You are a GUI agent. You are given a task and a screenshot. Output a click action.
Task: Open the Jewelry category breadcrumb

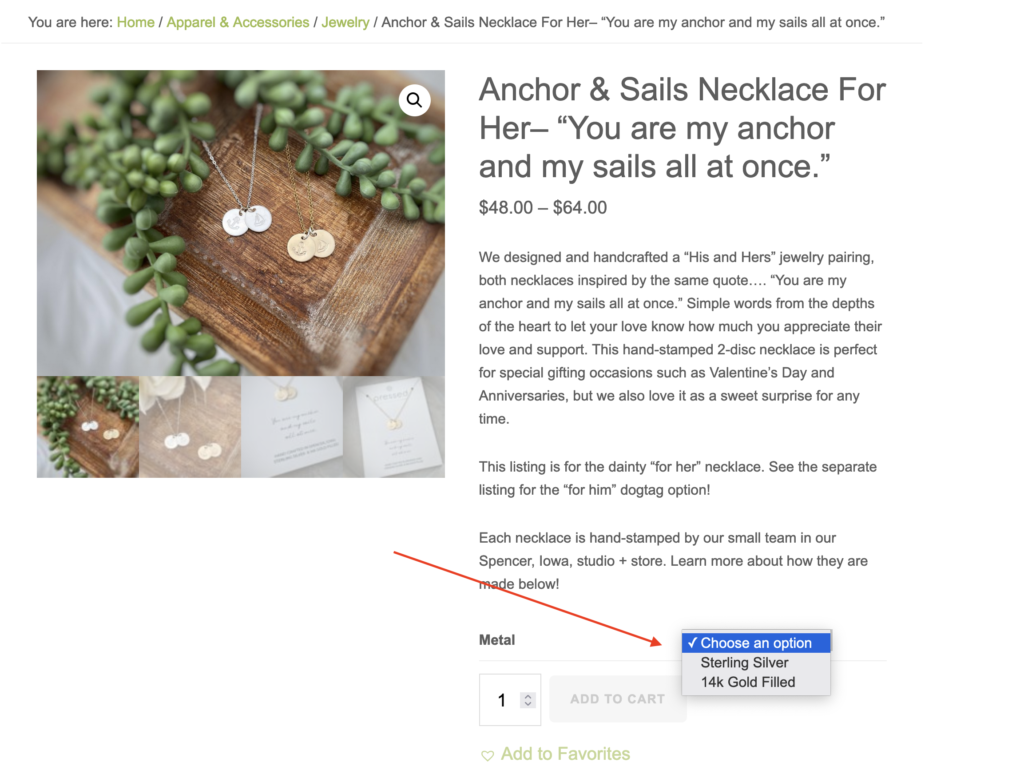(x=345, y=22)
